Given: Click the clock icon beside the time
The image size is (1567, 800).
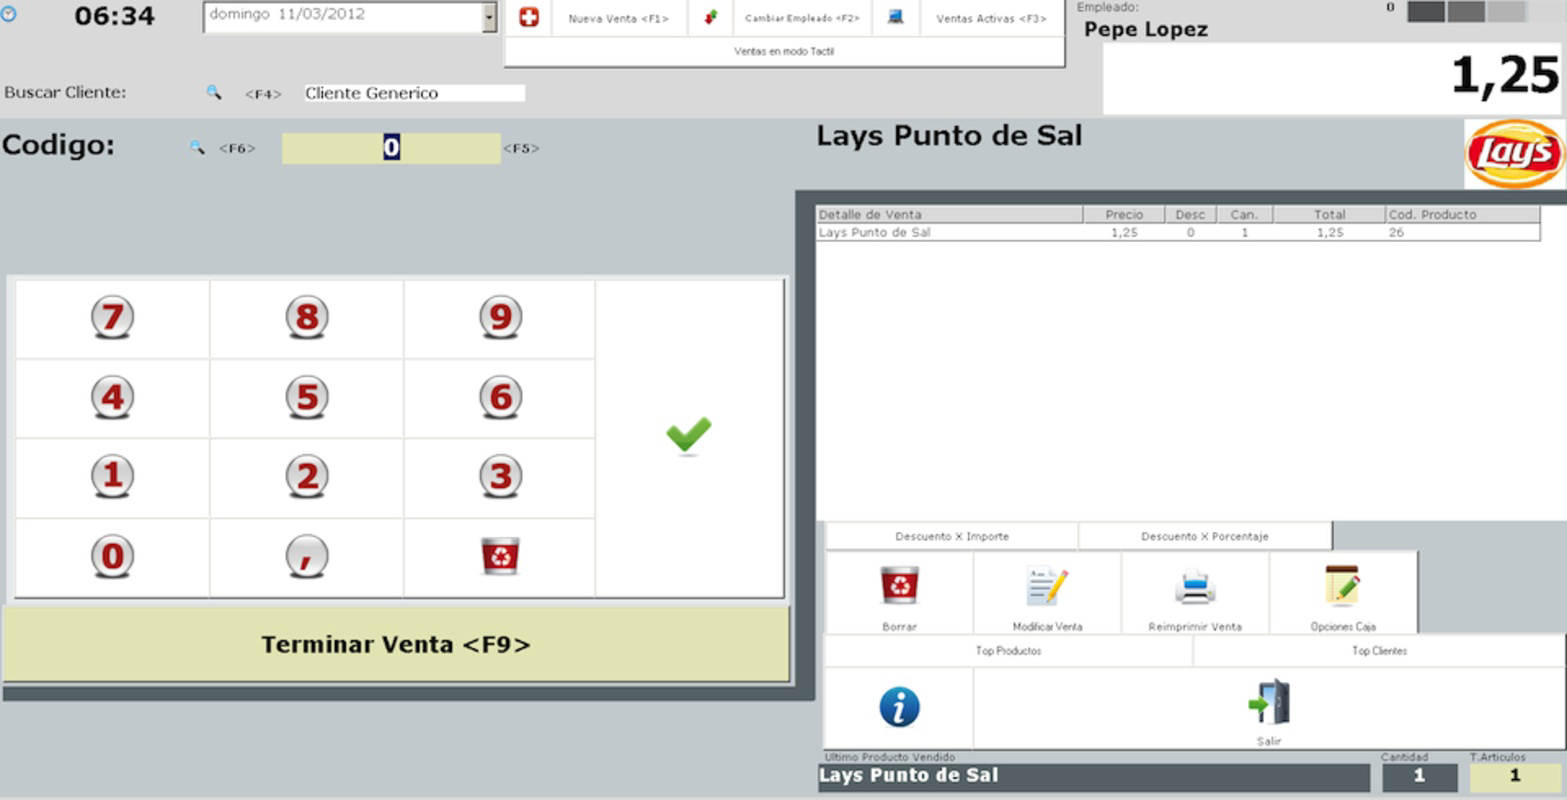Looking at the screenshot, I should click(9, 15).
